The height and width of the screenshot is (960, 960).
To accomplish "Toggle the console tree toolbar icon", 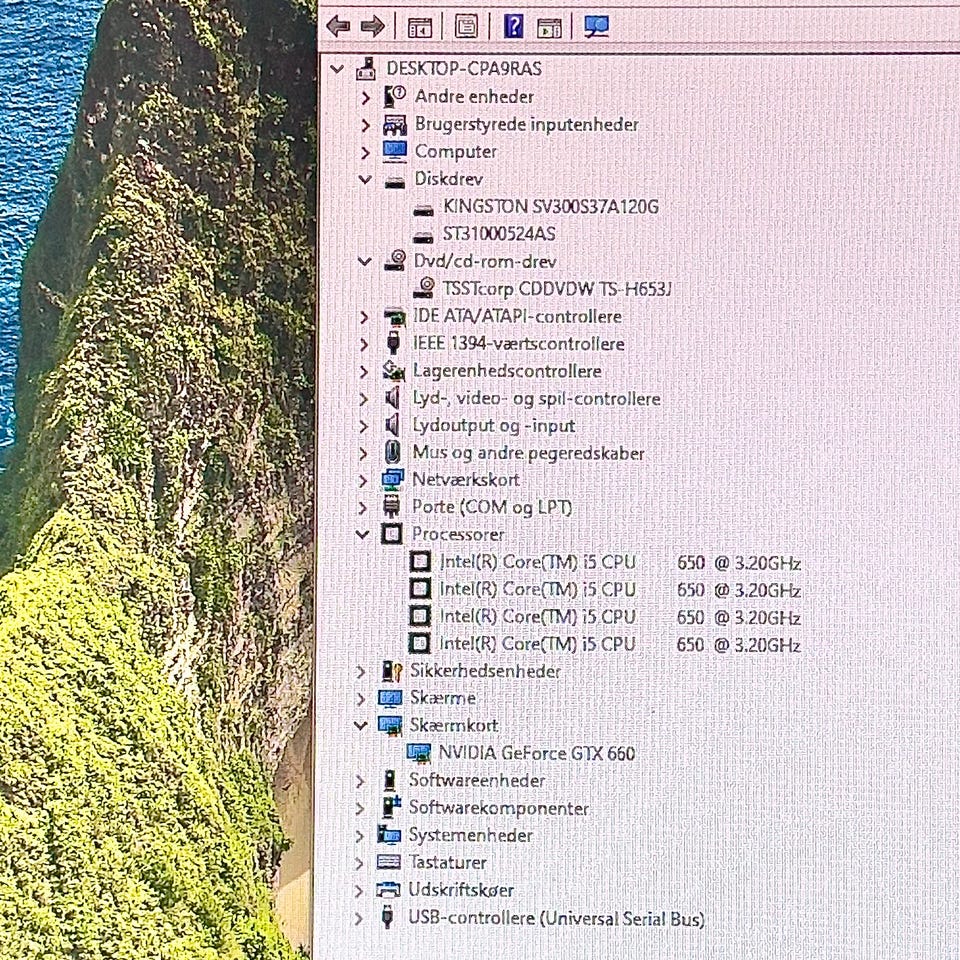I will click(420, 27).
